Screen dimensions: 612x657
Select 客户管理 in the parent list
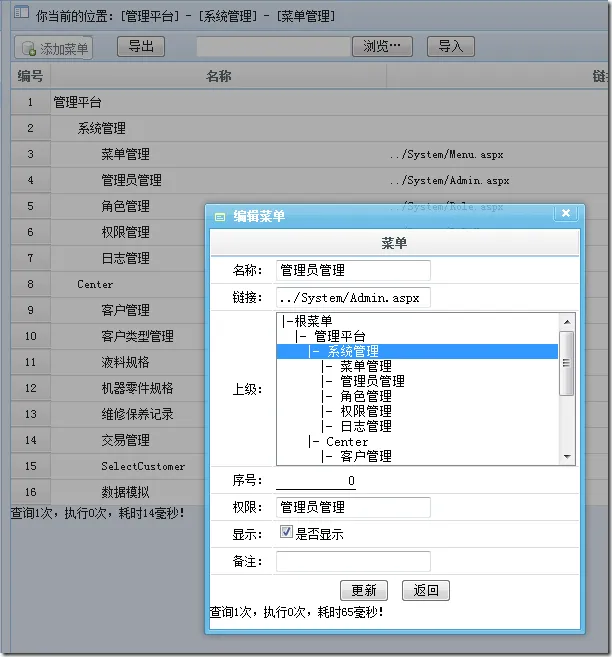pos(417,456)
